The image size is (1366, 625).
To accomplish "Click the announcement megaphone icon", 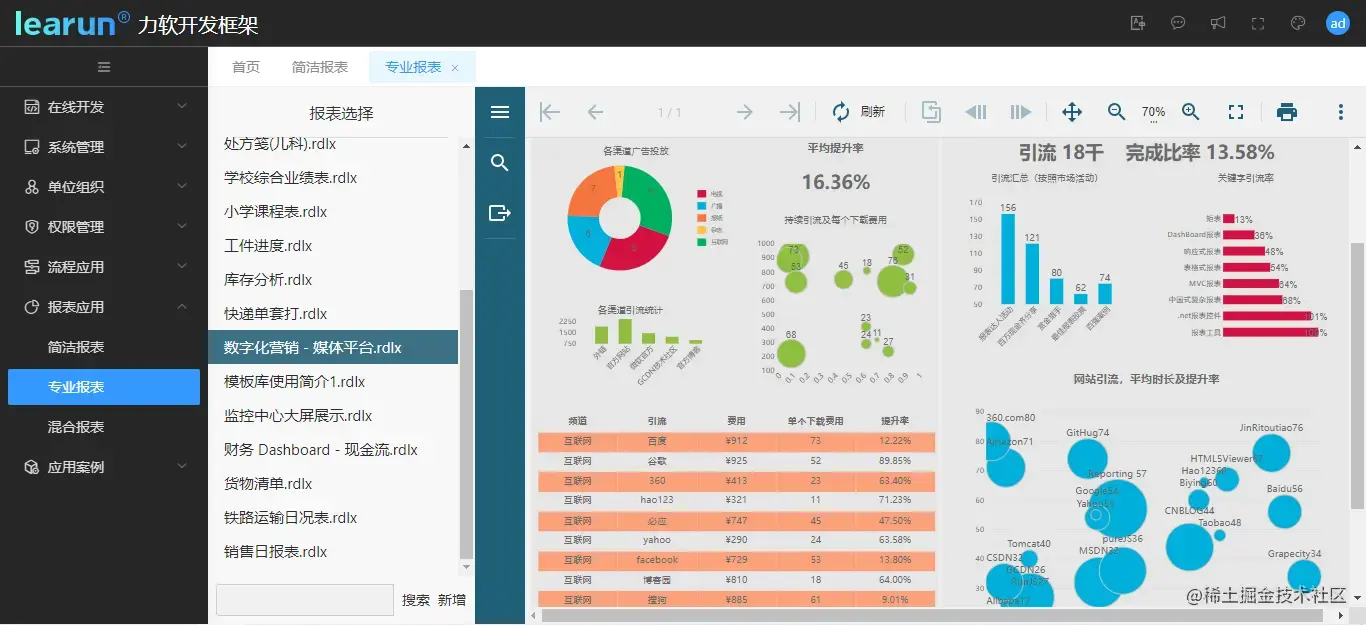I will (x=1218, y=23).
